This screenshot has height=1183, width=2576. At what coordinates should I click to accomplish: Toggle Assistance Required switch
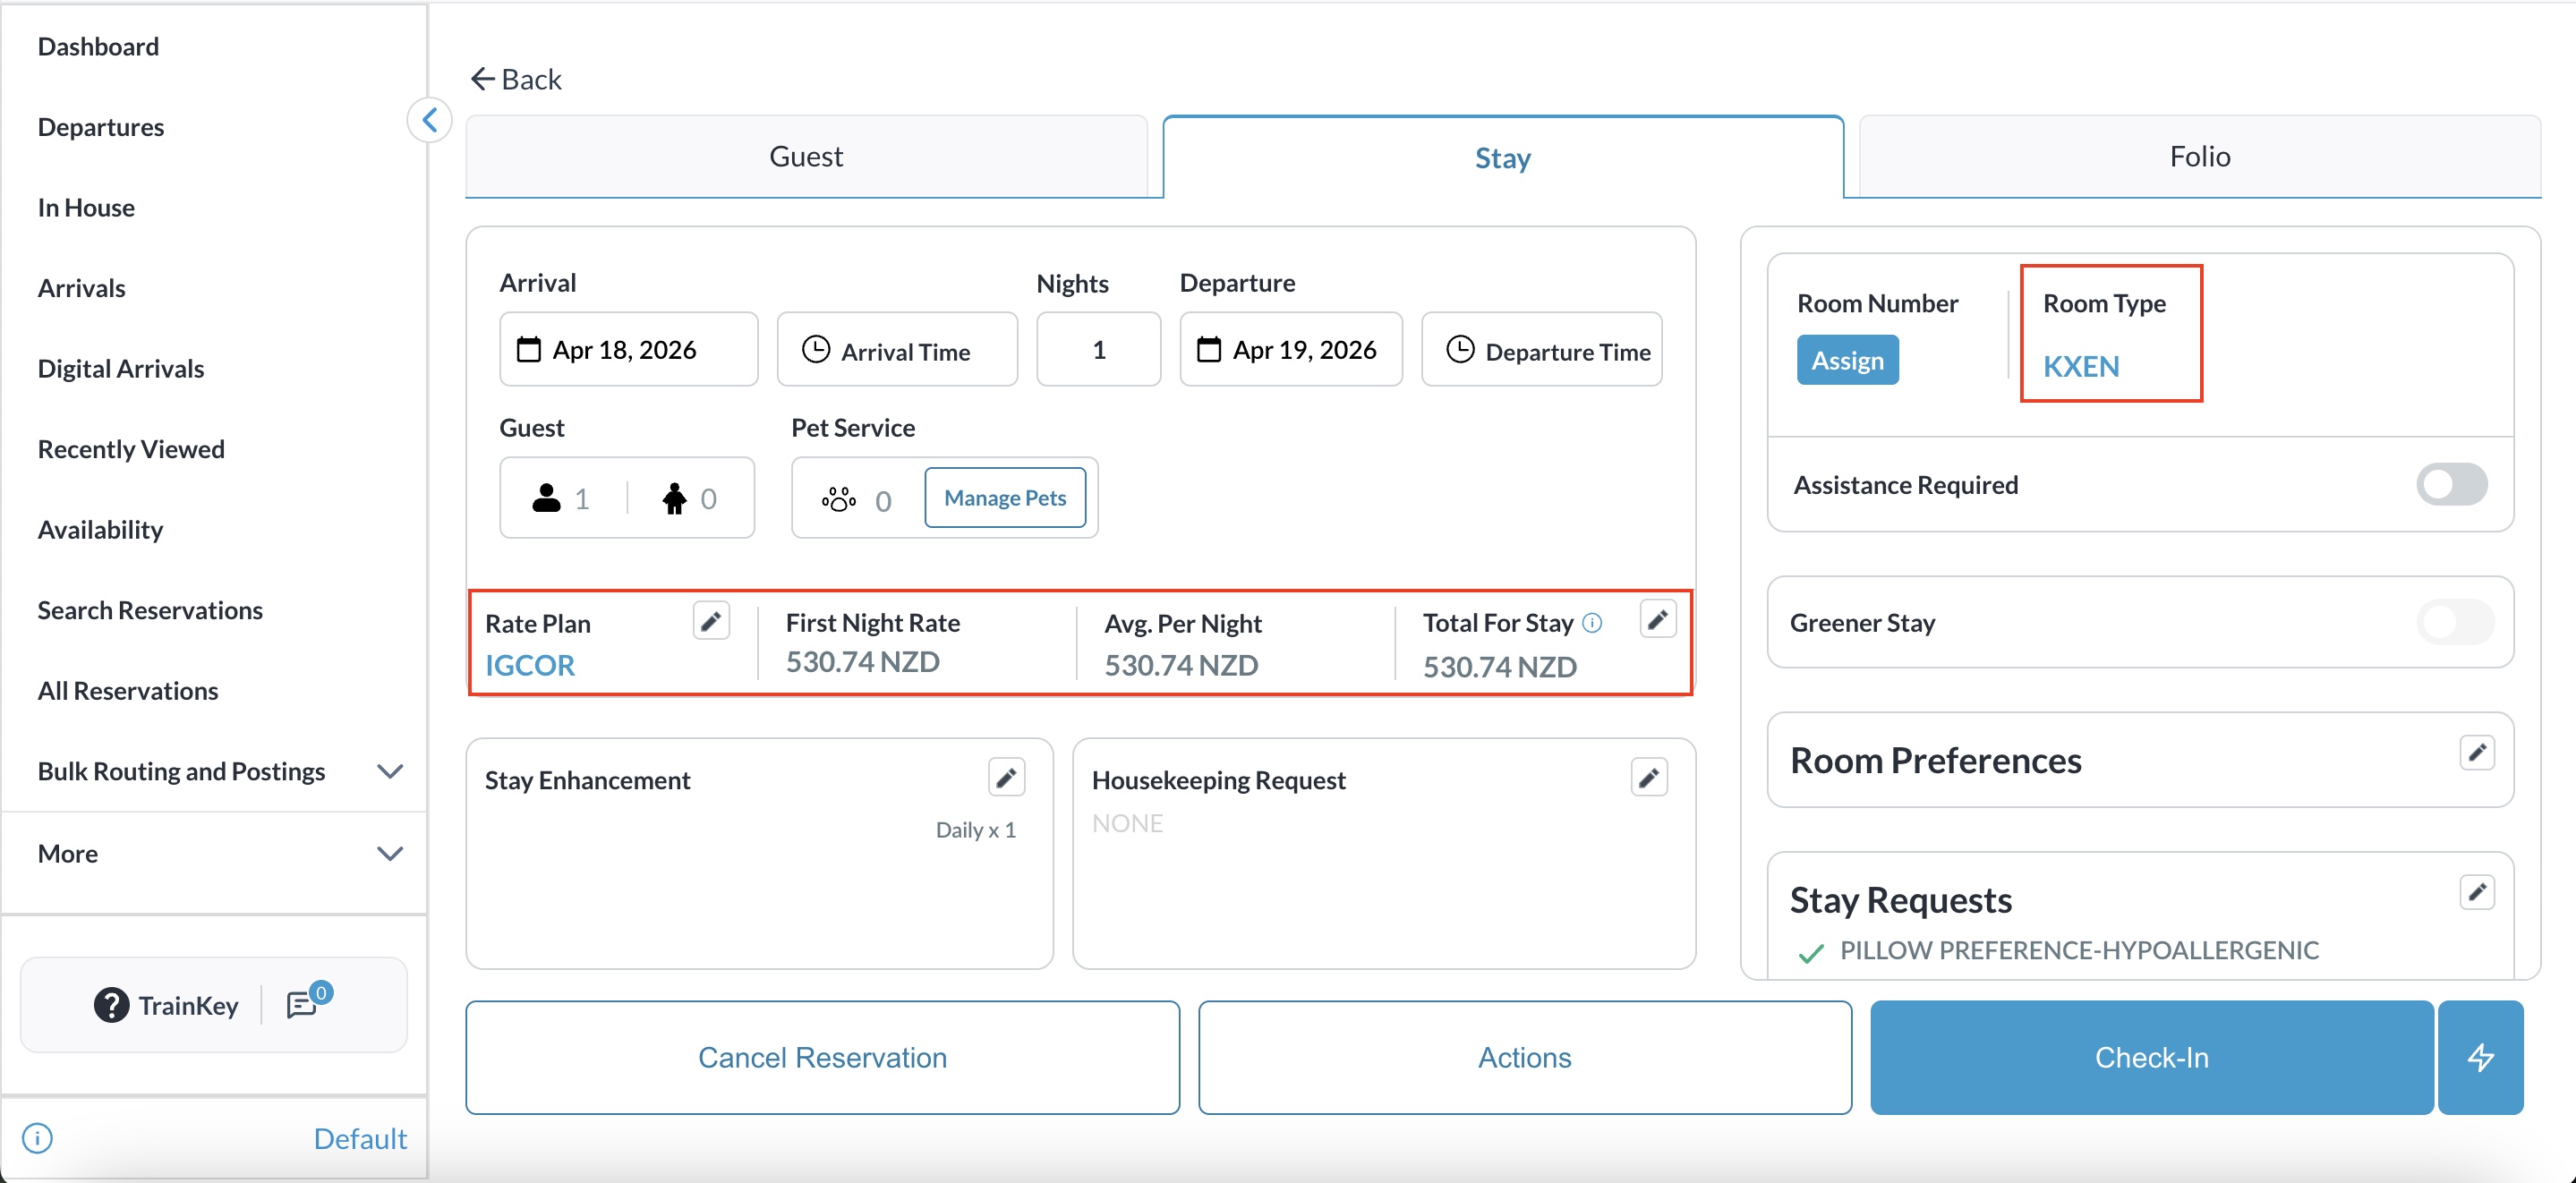click(2451, 484)
